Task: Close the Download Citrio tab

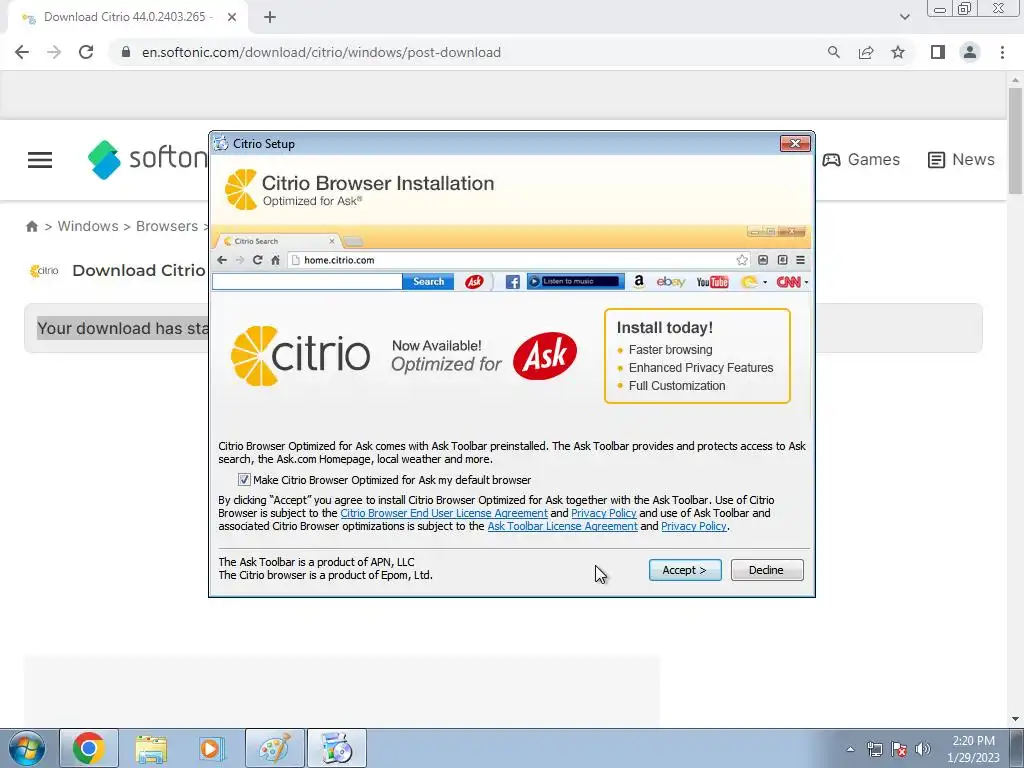Action: (232, 18)
